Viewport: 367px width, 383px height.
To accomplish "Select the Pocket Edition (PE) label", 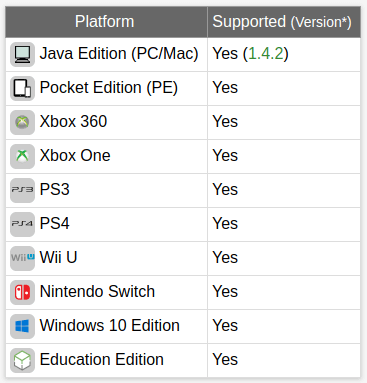I will coord(109,88).
